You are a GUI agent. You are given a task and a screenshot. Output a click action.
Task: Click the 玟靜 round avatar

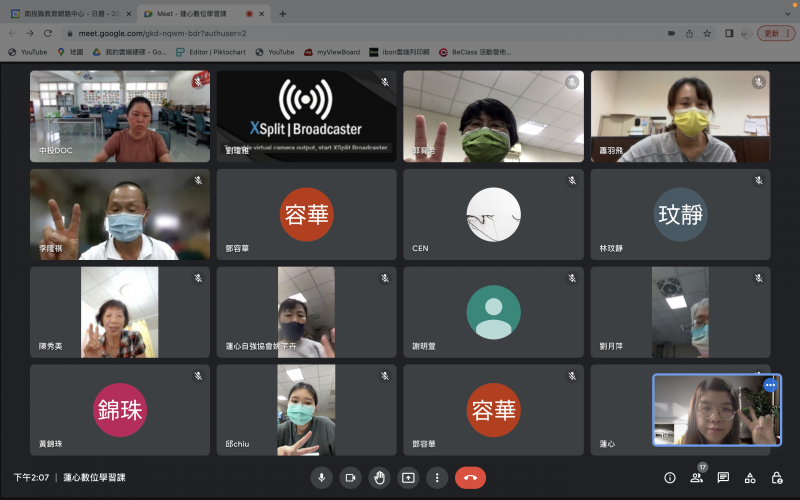(680, 214)
